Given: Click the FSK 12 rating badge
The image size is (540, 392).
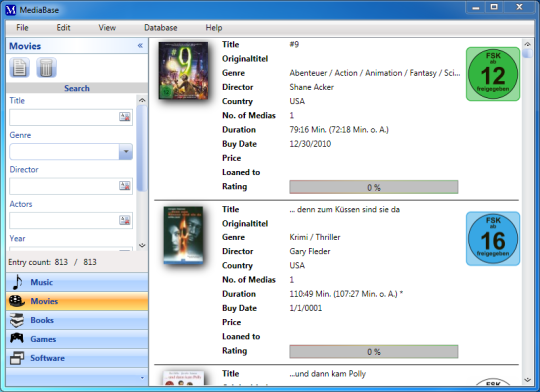Looking at the screenshot, I should click(493, 74).
